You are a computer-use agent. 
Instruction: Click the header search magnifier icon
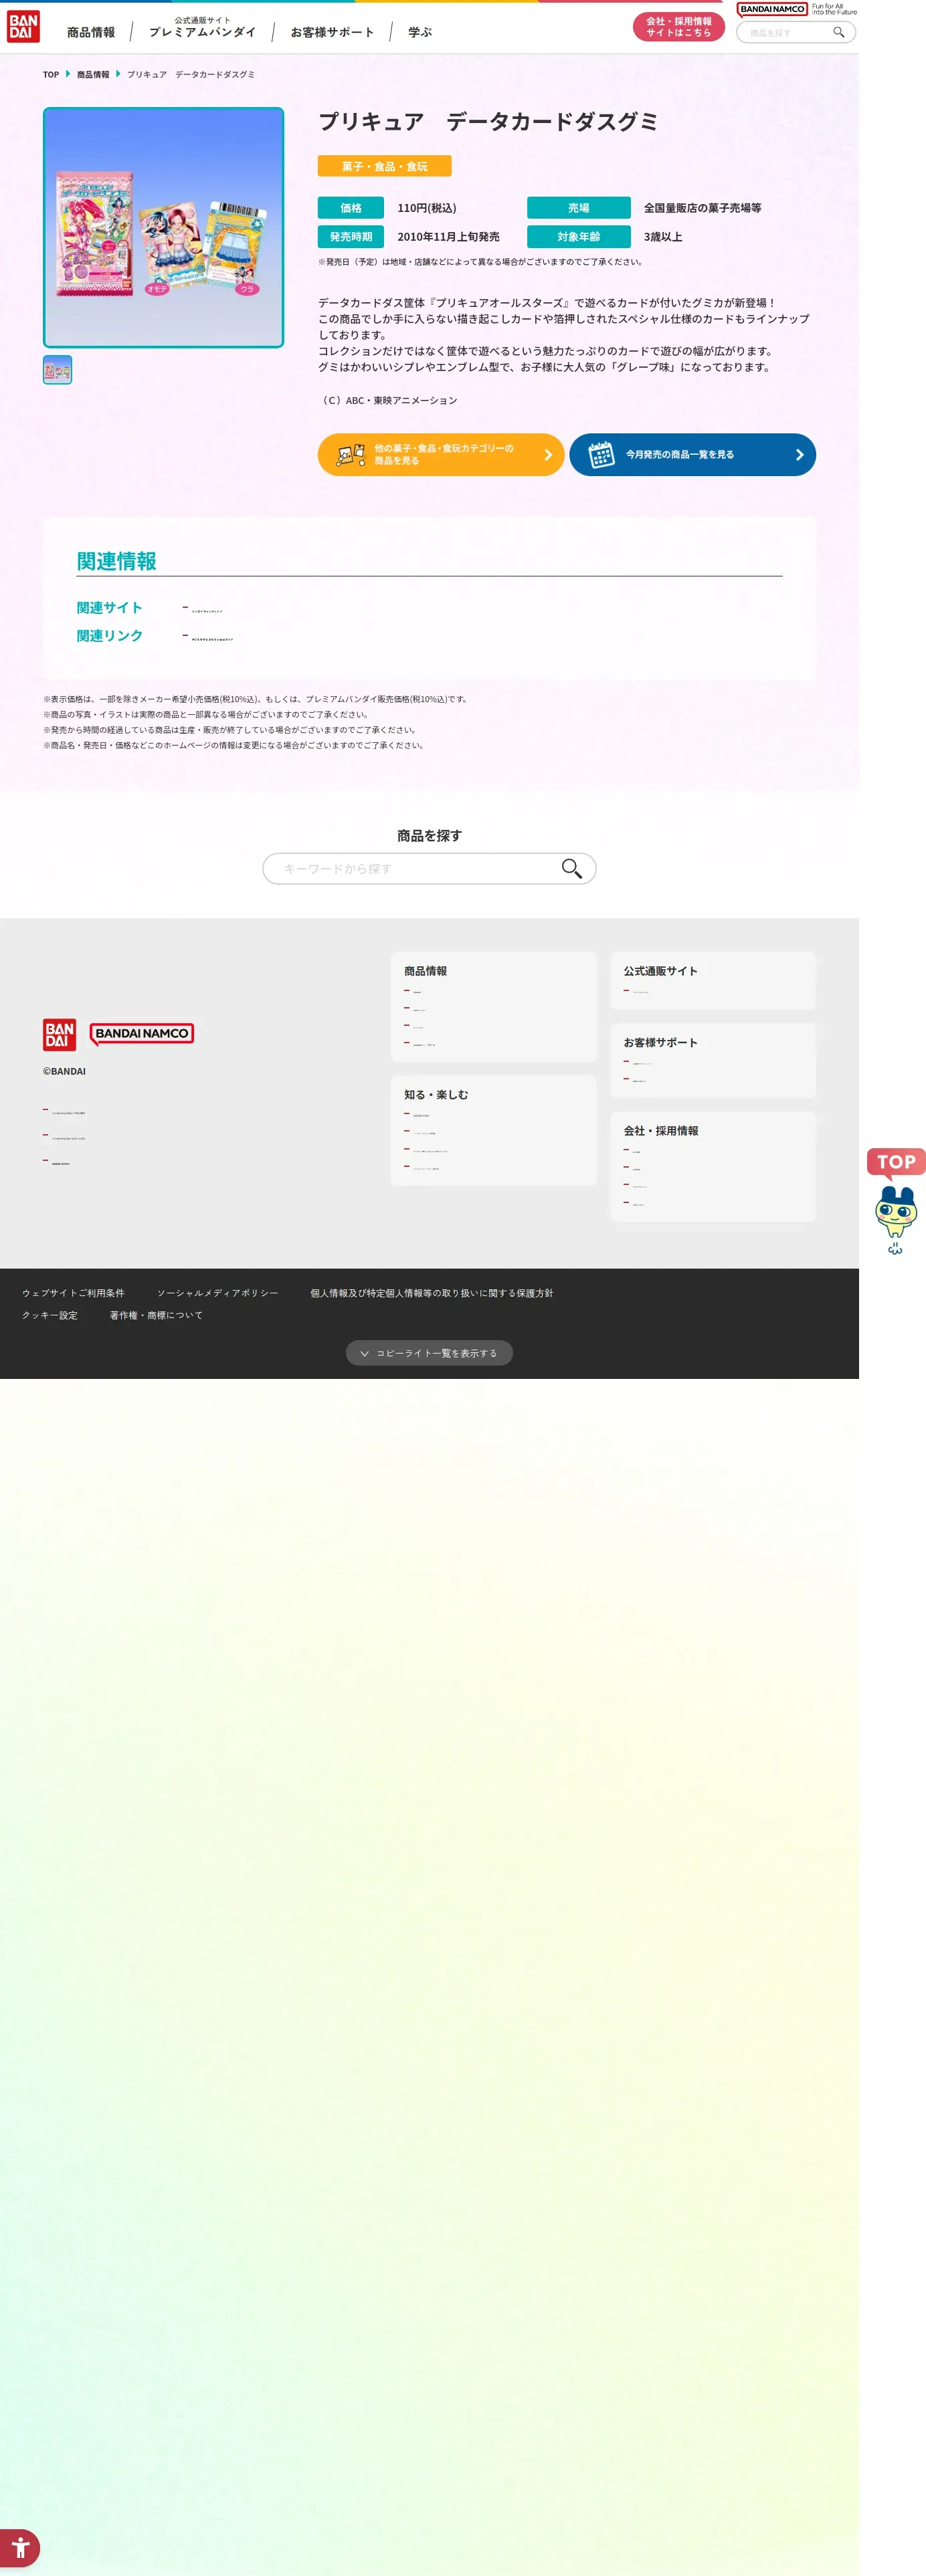tap(839, 33)
